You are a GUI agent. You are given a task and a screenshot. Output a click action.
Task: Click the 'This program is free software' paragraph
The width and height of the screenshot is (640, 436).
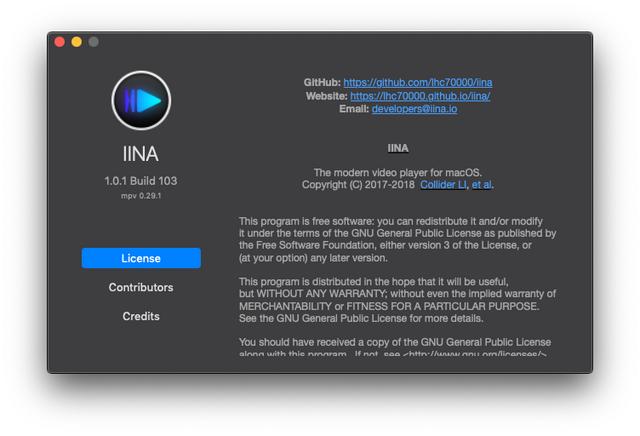pyautogui.click(x=398, y=240)
